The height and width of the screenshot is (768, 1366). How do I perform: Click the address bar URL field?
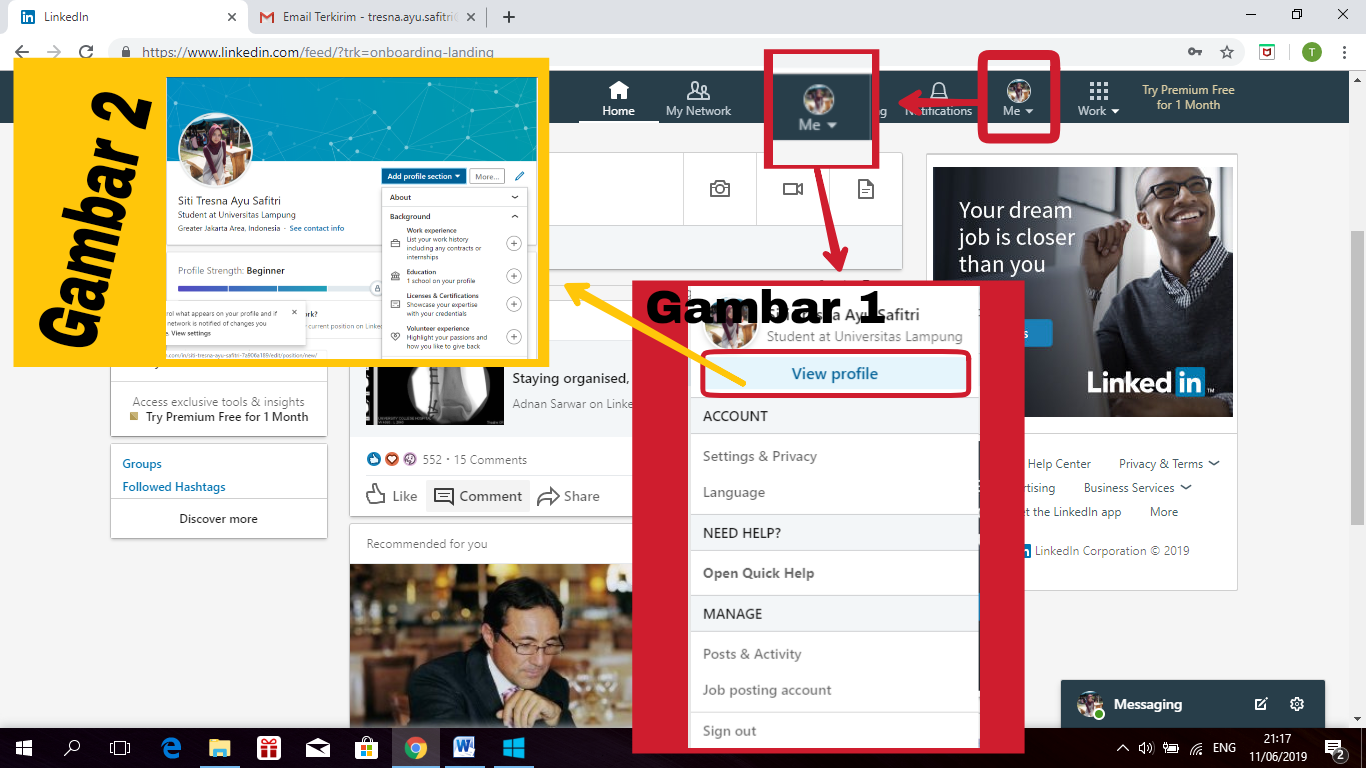pyautogui.click(x=640, y=52)
